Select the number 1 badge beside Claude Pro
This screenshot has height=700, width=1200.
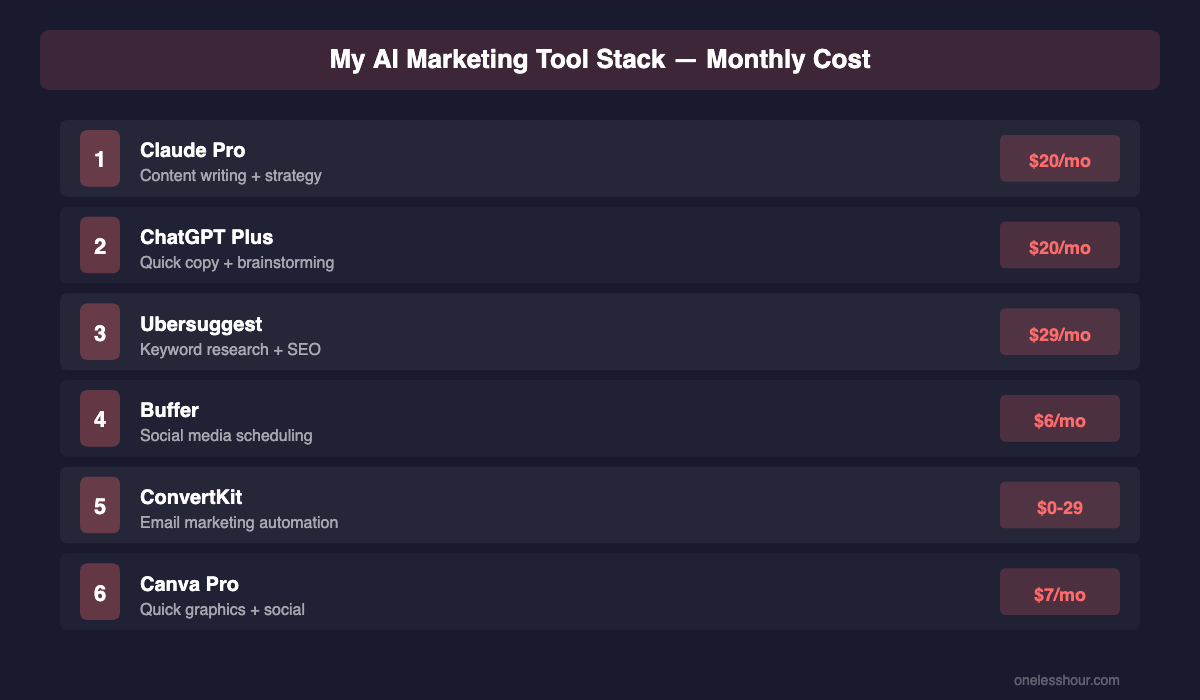pyautogui.click(x=100, y=159)
